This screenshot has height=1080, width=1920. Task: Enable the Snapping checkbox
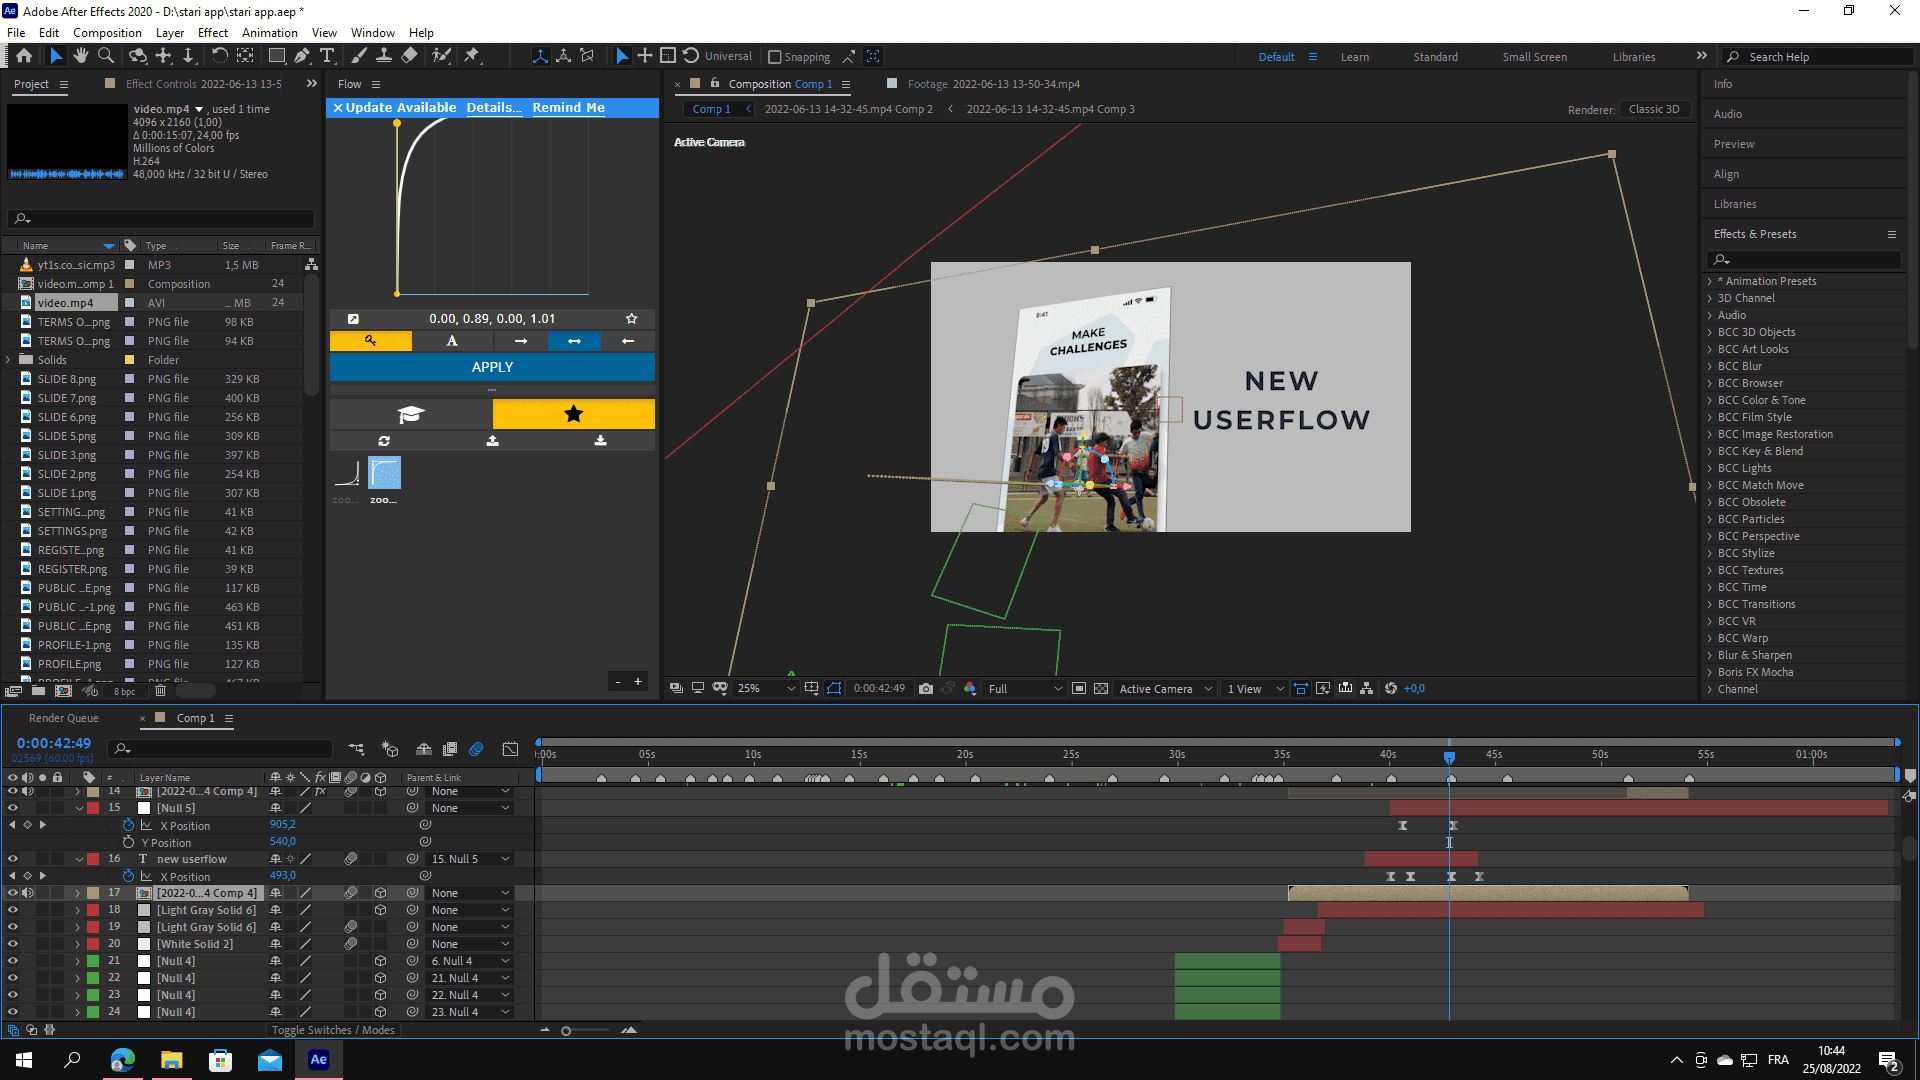(774, 57)
